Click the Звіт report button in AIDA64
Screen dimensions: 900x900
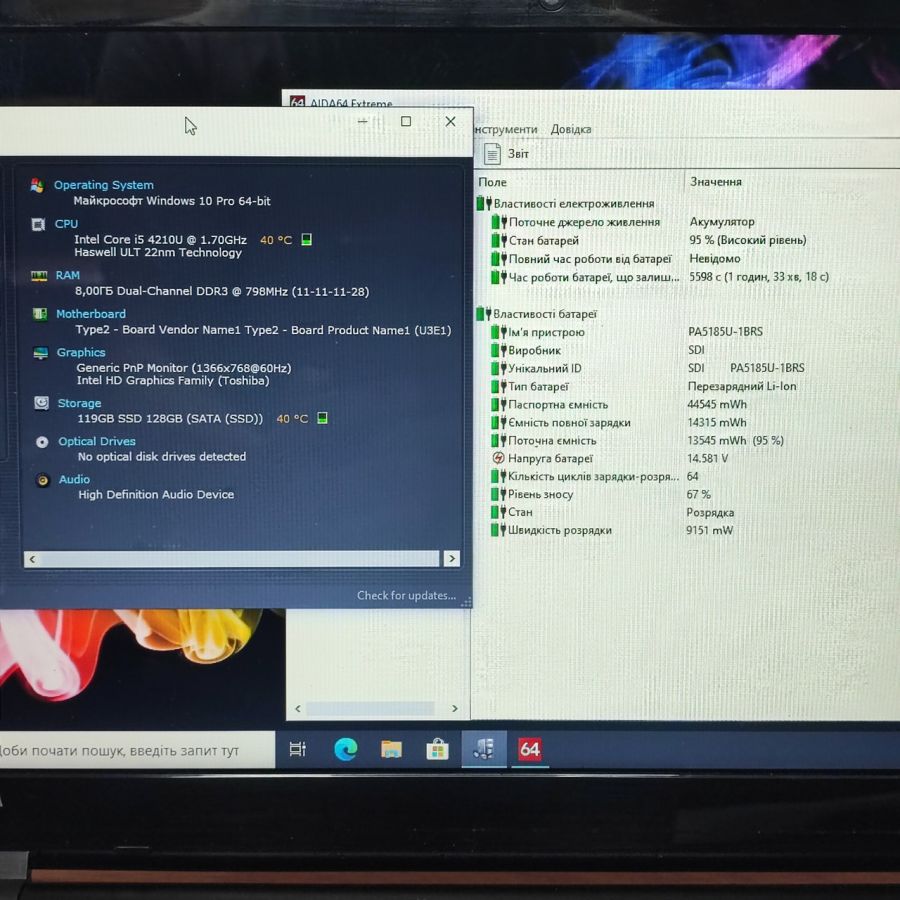tap(506, 154)
